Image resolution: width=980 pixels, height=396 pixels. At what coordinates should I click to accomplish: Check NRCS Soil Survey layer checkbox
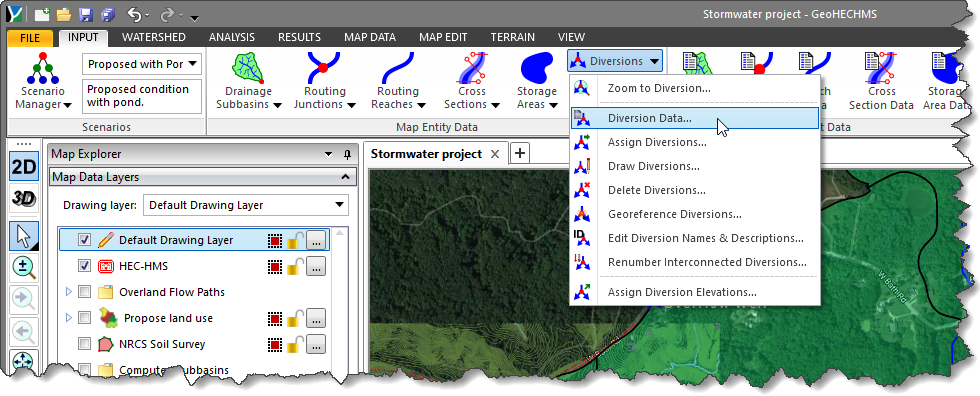pos(84,345)
